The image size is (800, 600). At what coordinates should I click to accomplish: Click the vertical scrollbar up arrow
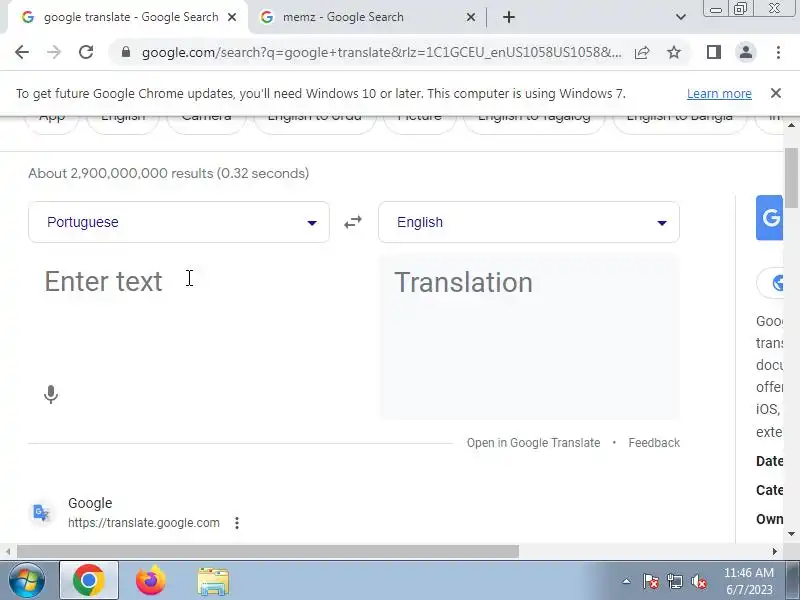click(791, 126)
